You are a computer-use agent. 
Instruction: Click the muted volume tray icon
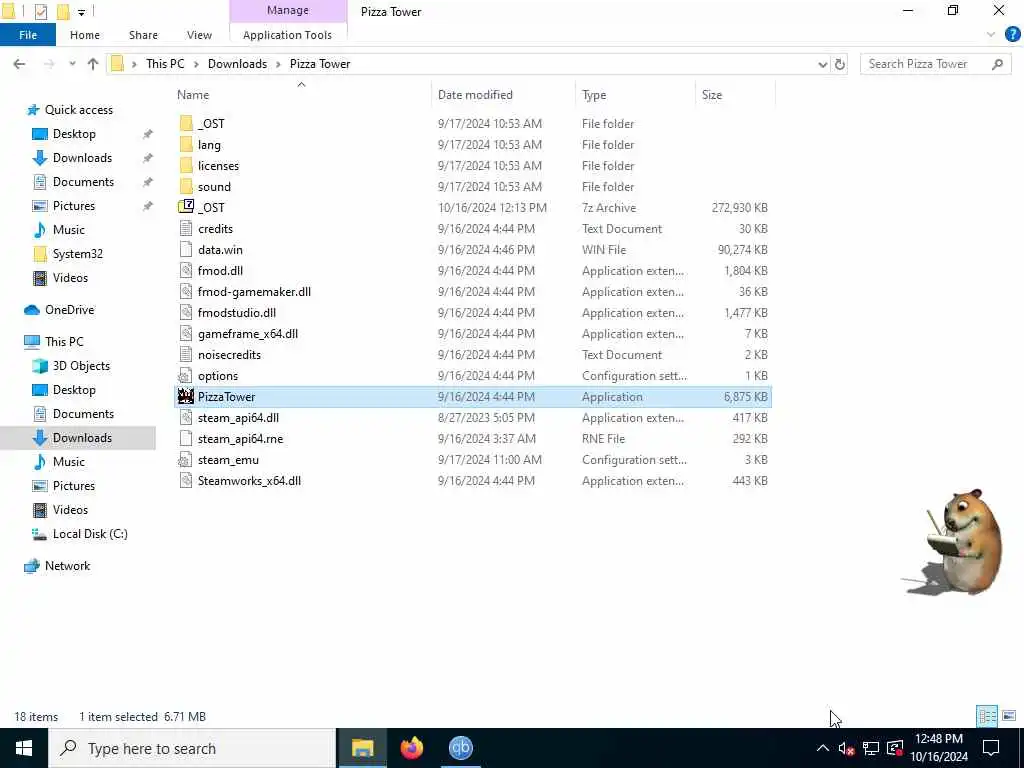(x=846, y=748)
